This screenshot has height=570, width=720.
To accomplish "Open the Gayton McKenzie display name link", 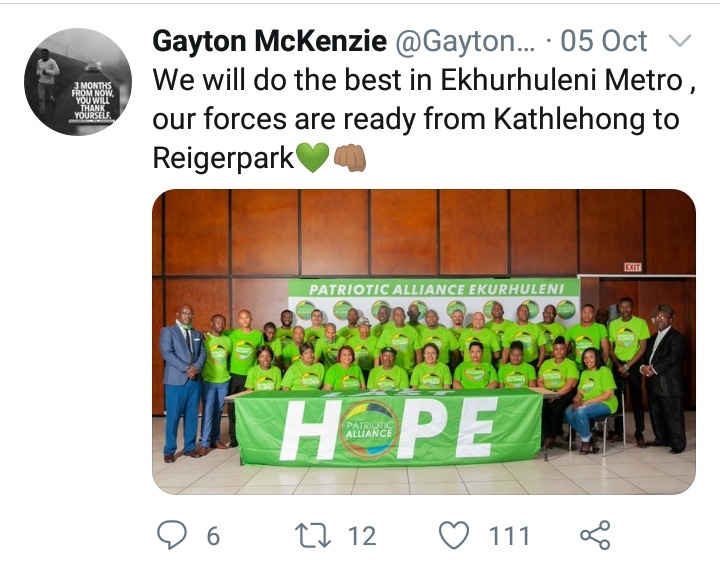I will (x=270, y=41).
